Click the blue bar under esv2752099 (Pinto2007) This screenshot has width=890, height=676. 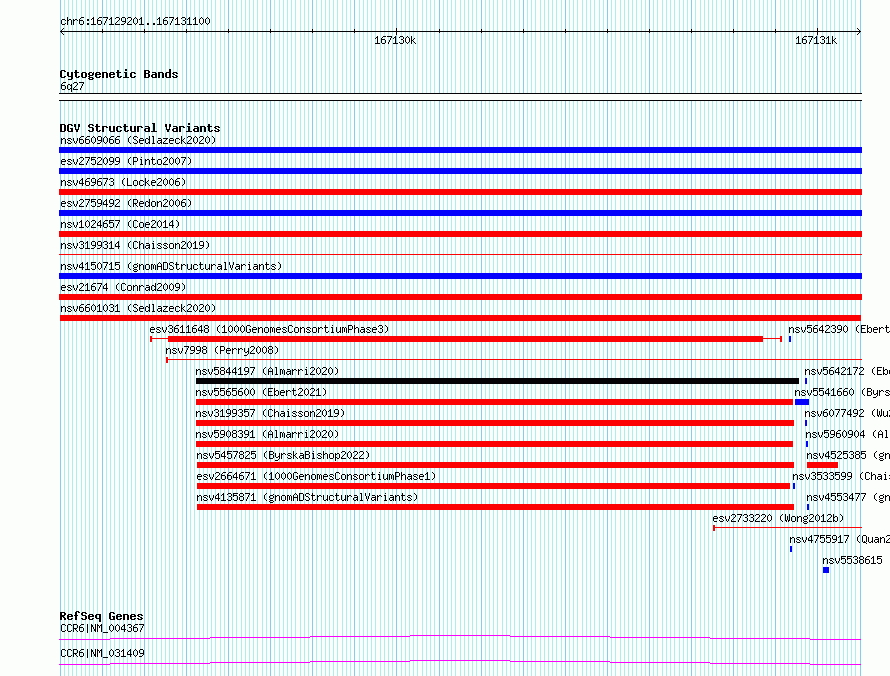click(460, 171)
